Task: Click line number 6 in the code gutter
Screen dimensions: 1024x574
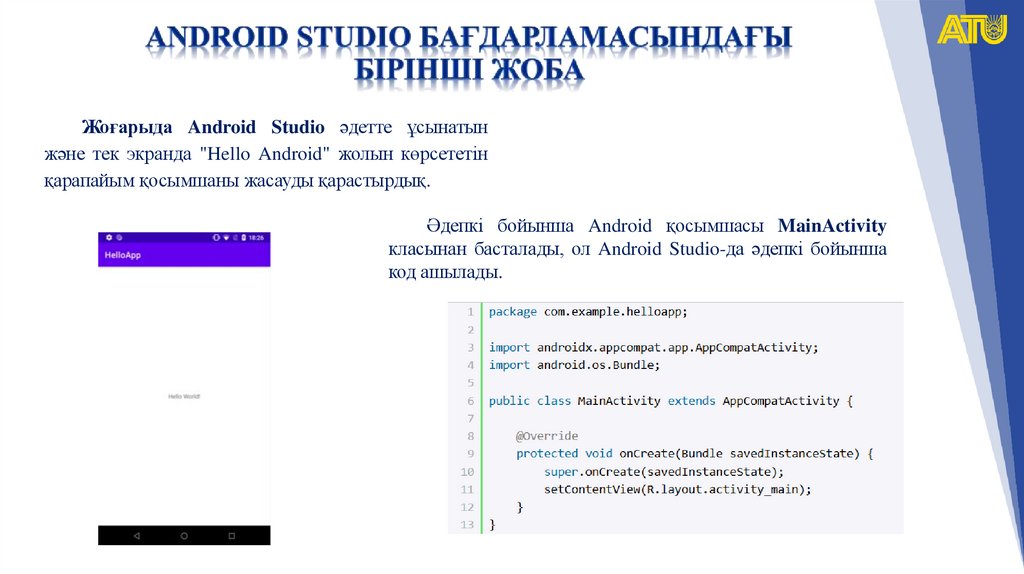Action: click(x=470, y=401)
